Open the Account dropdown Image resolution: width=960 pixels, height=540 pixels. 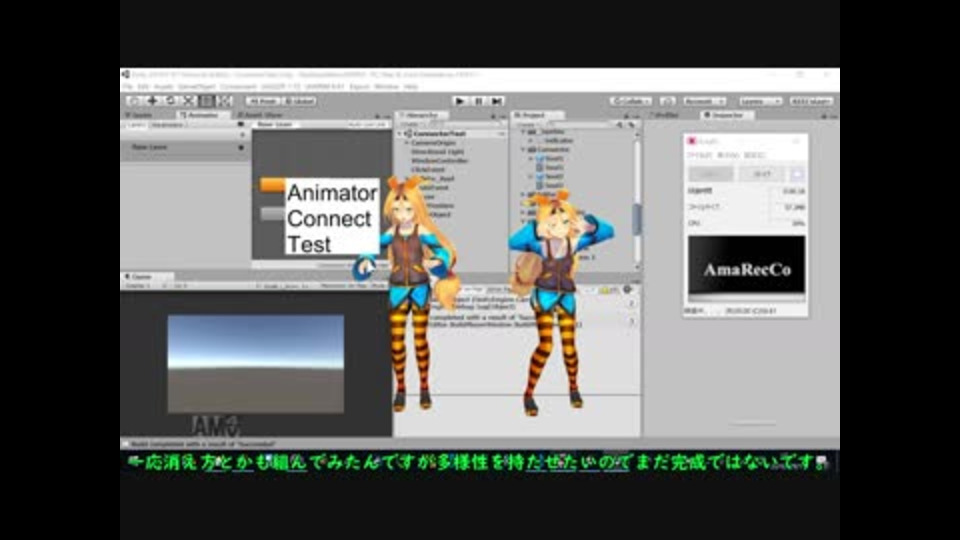click(705, 101)
